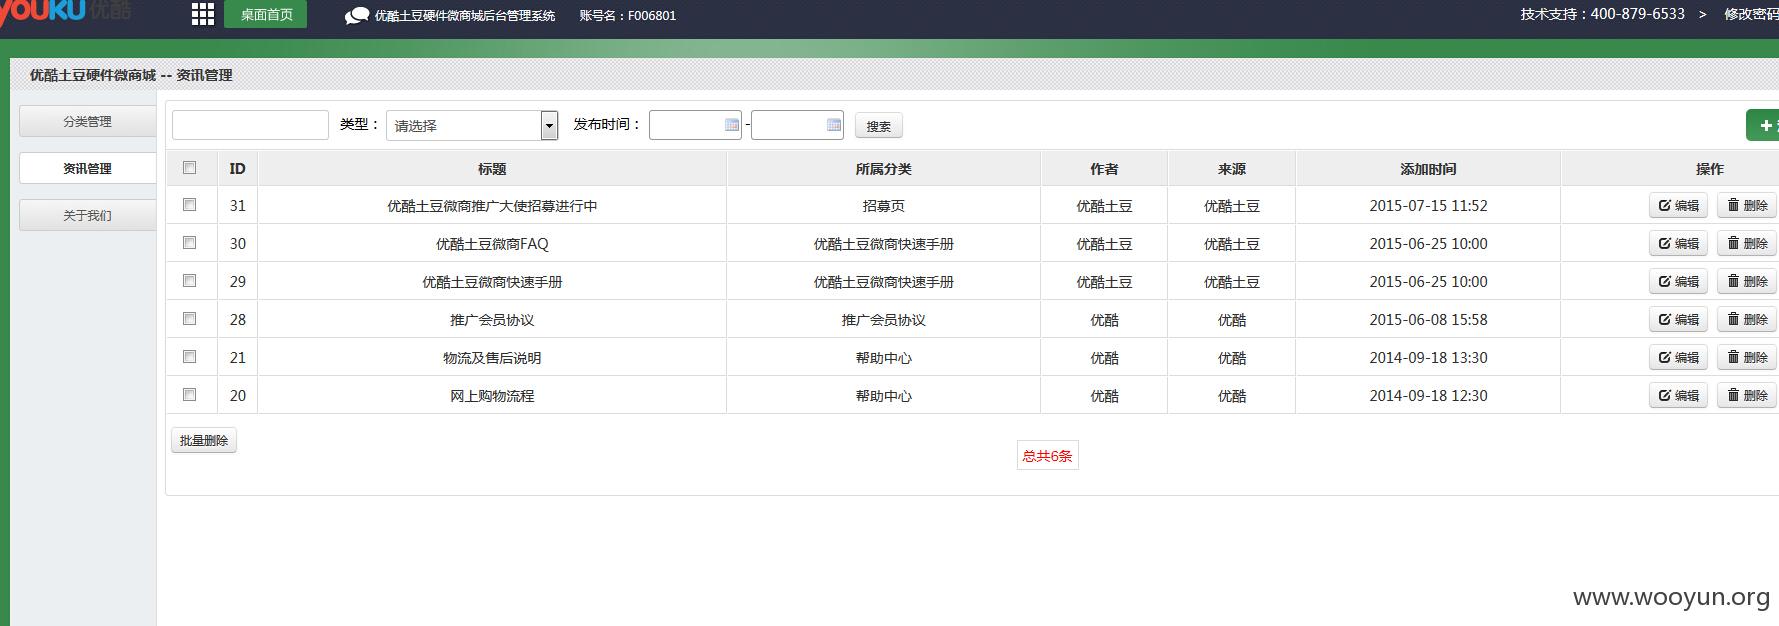Delete article ID 31
Viewport: 1779px width, 626px height.
pos(1747,205)
